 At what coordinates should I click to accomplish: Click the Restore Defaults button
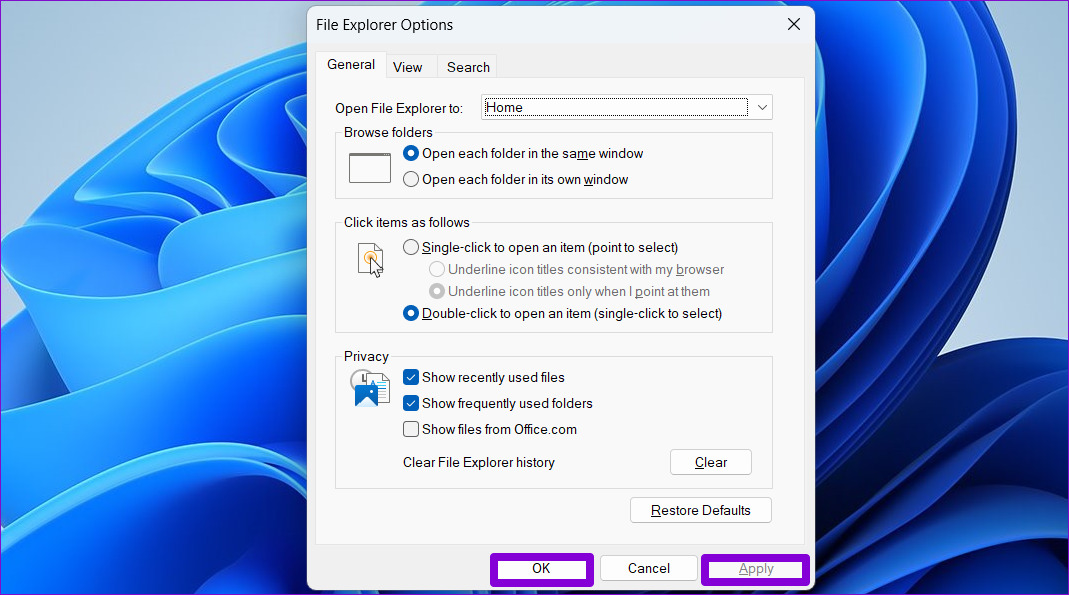[x=700, y=510]
